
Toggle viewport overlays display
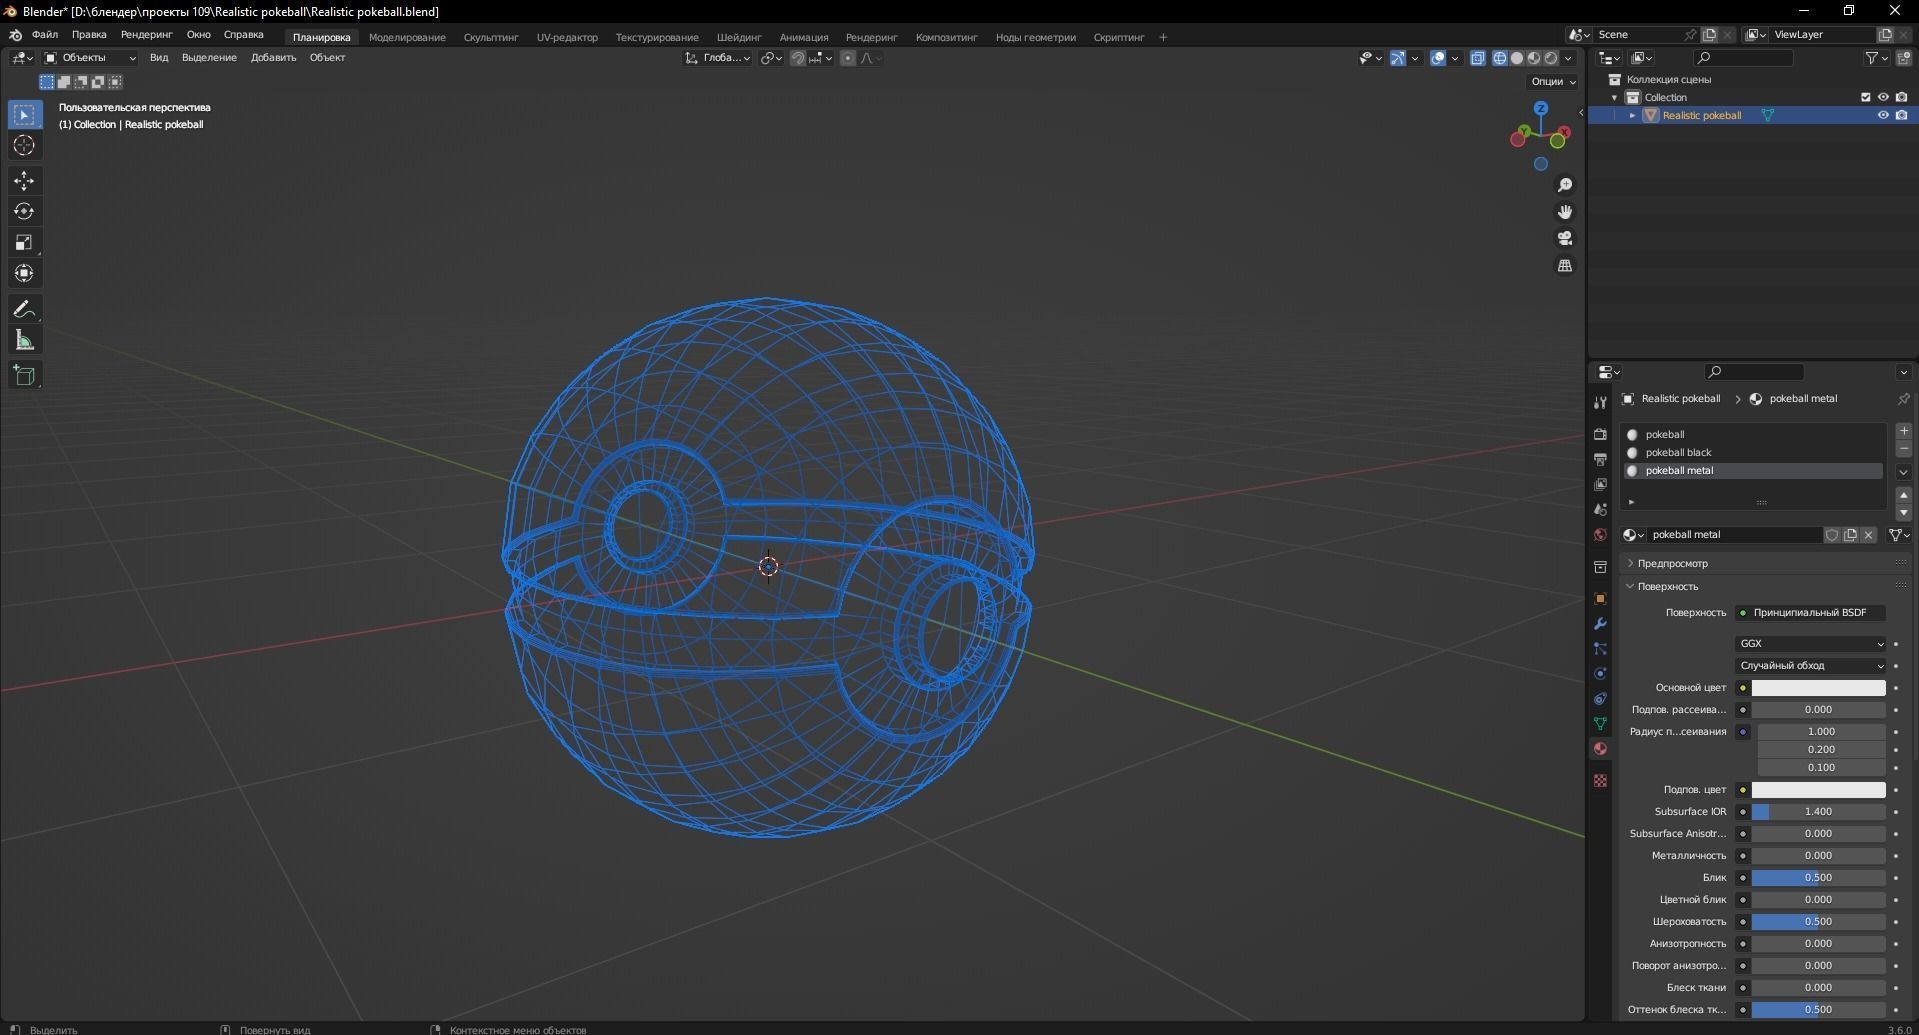pyautogui.click(x=1438, y=58)
